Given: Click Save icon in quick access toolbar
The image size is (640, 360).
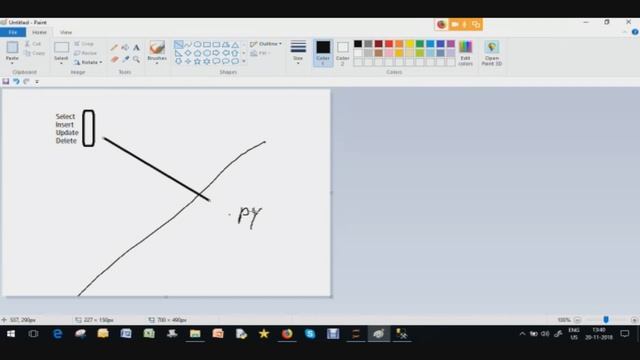Looking at the screenshot, I should pyautogui.click(x=6, y=82).
